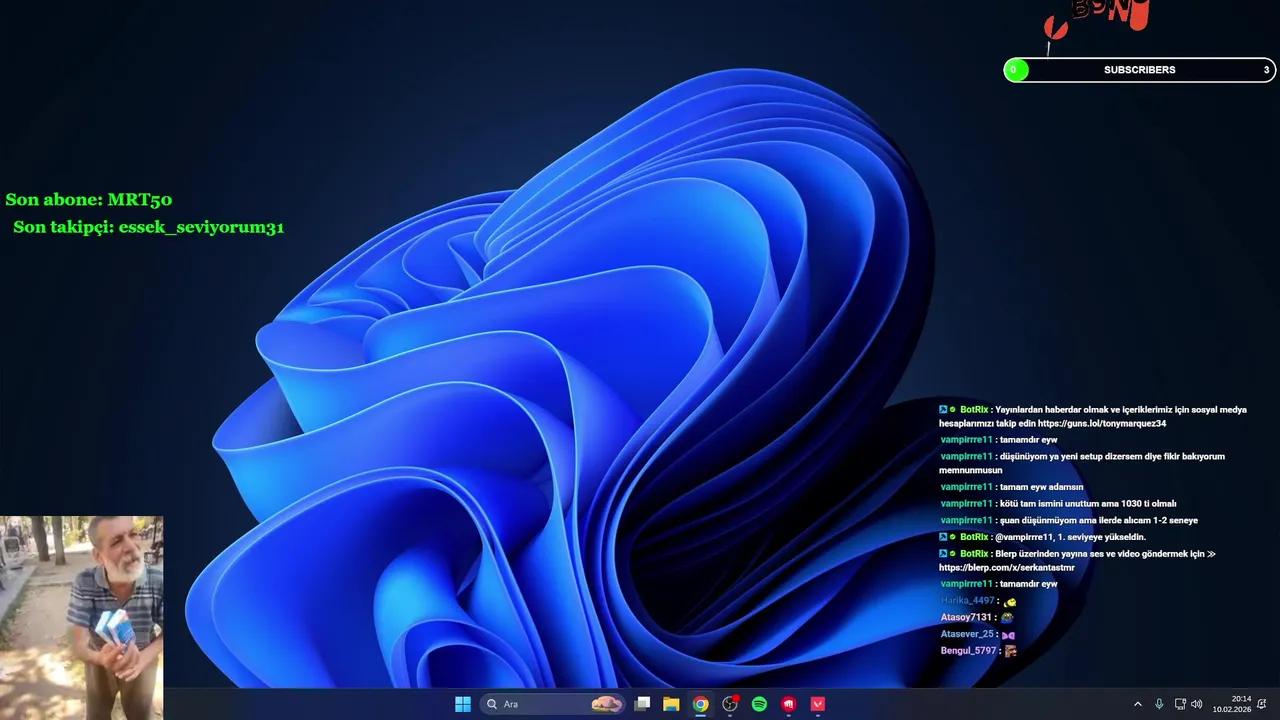Click the SUBSCRIBERS goal progress bar

[1139, 70]
